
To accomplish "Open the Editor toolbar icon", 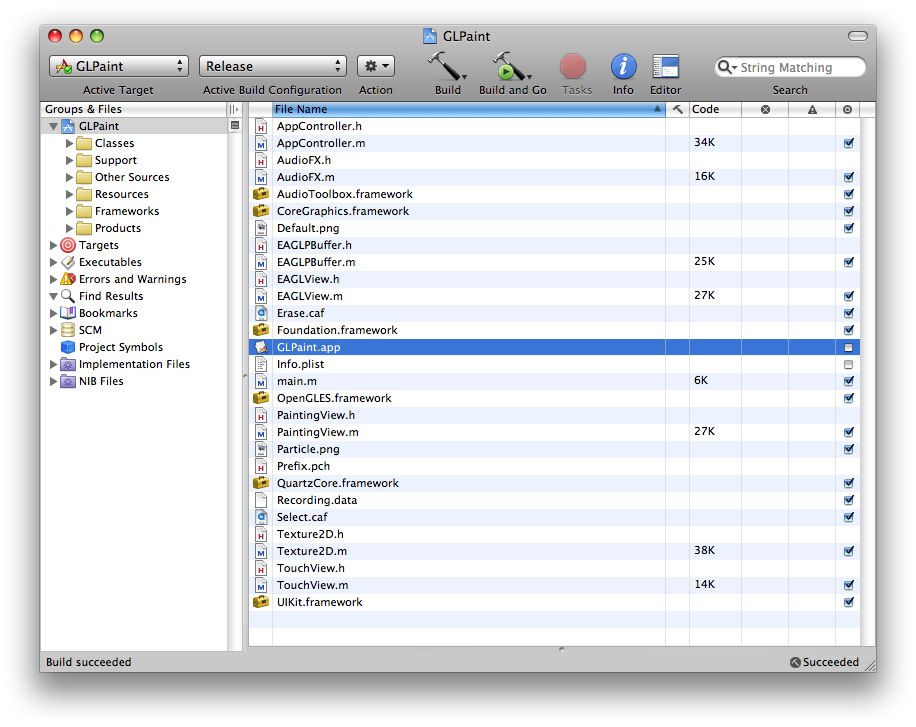I will 665,66.
